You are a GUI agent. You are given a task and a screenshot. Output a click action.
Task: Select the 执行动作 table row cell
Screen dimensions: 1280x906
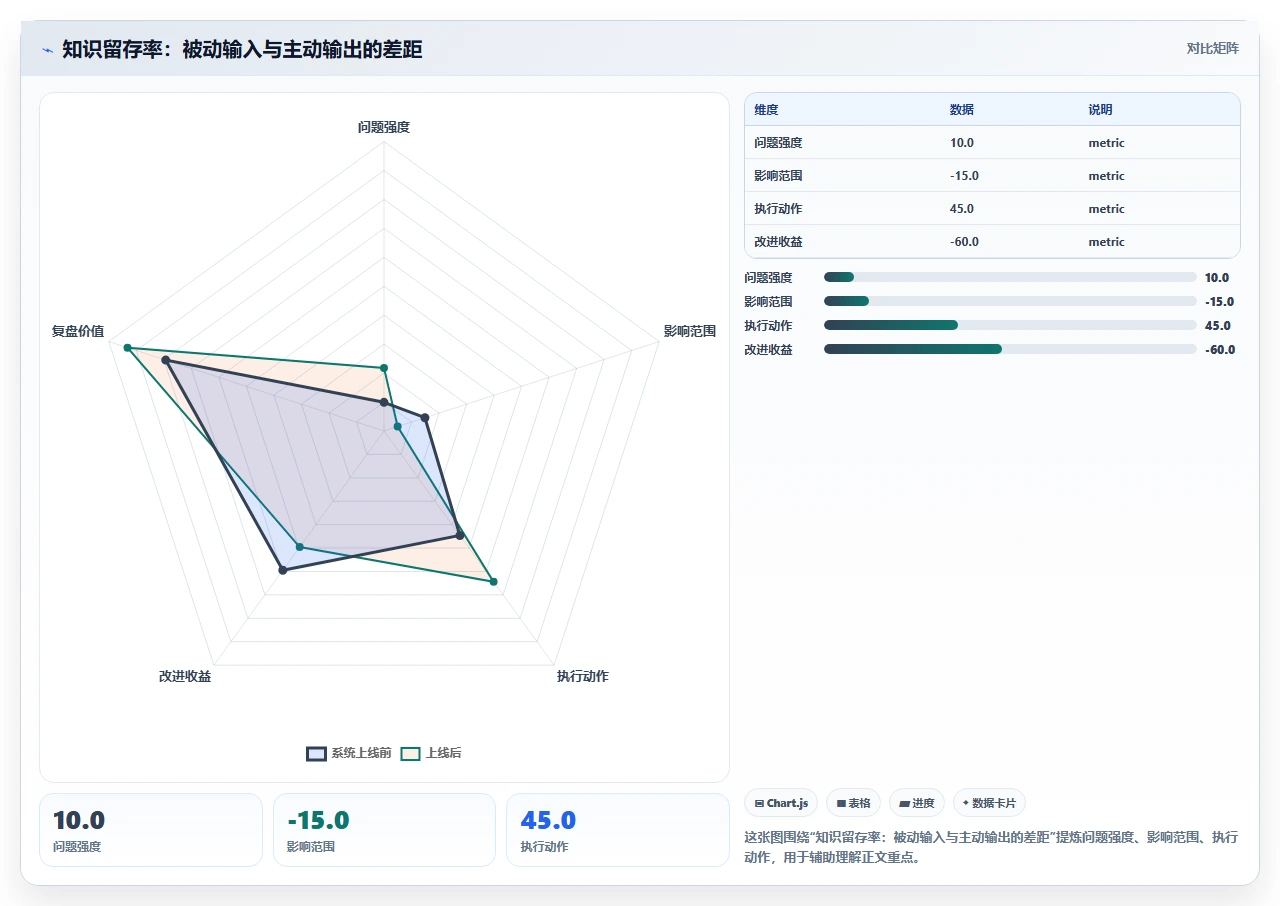pyautogui.click(x=778, y=209)
